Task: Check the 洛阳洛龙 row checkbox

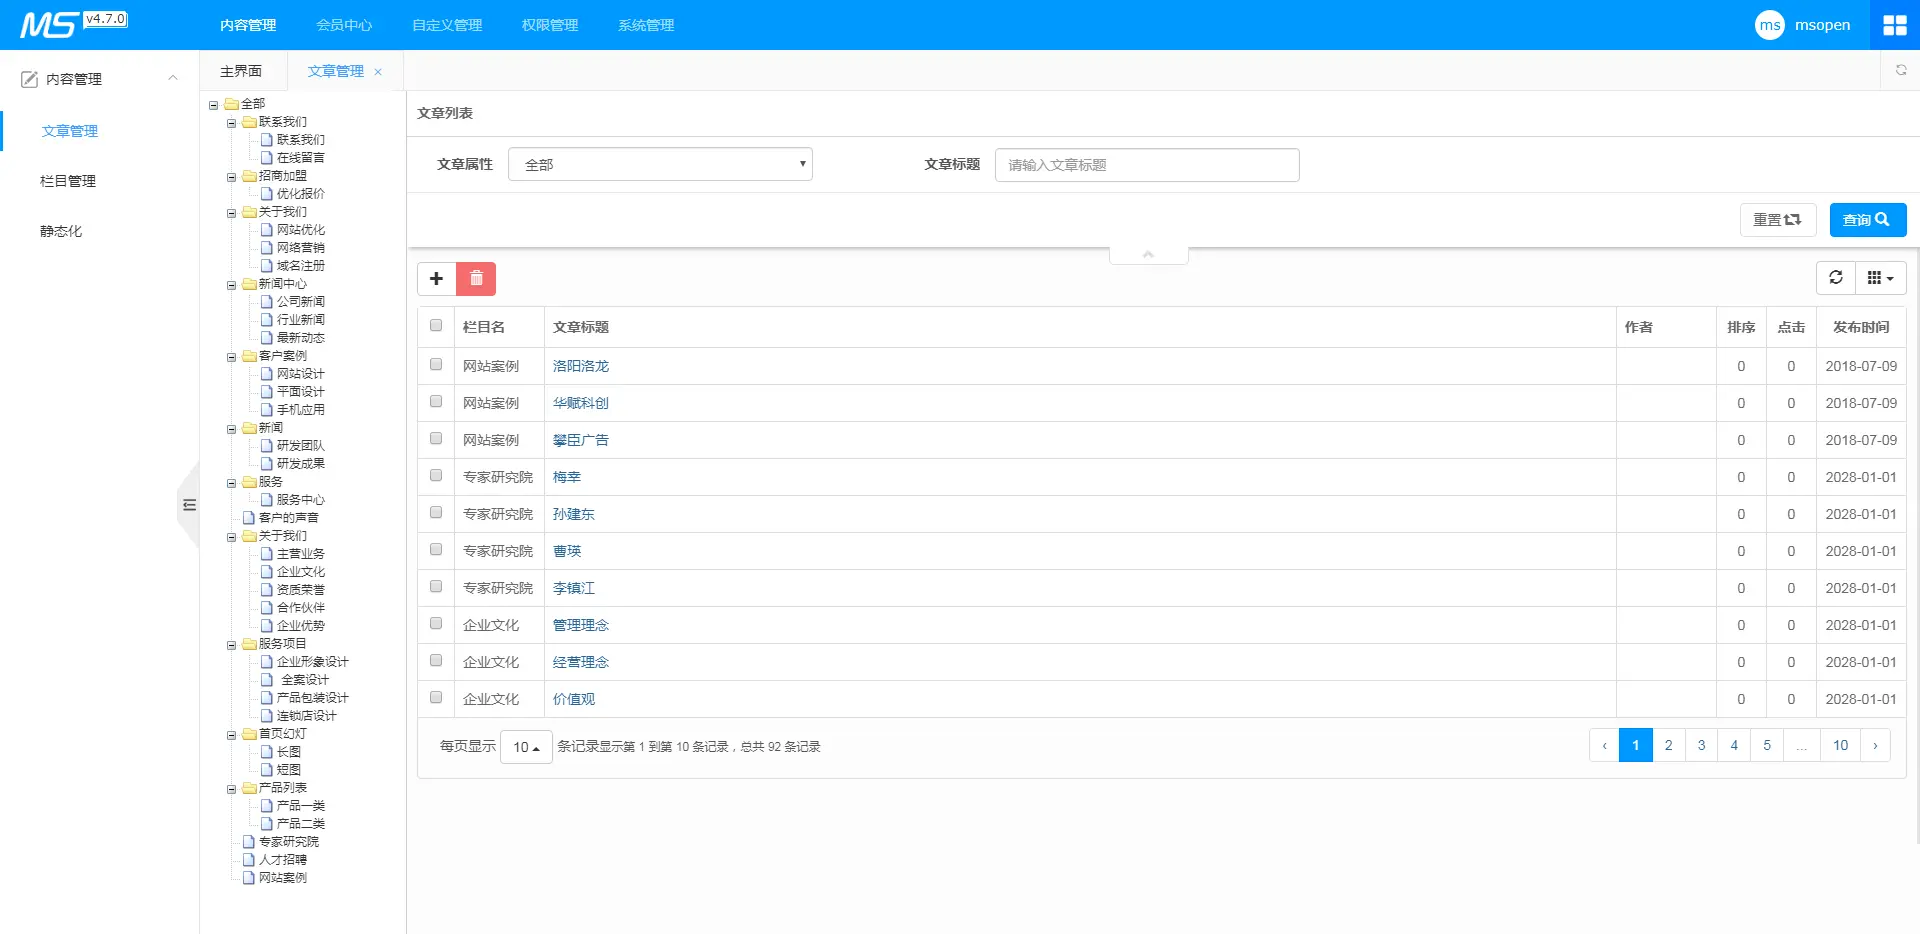Action: (436, 364)
